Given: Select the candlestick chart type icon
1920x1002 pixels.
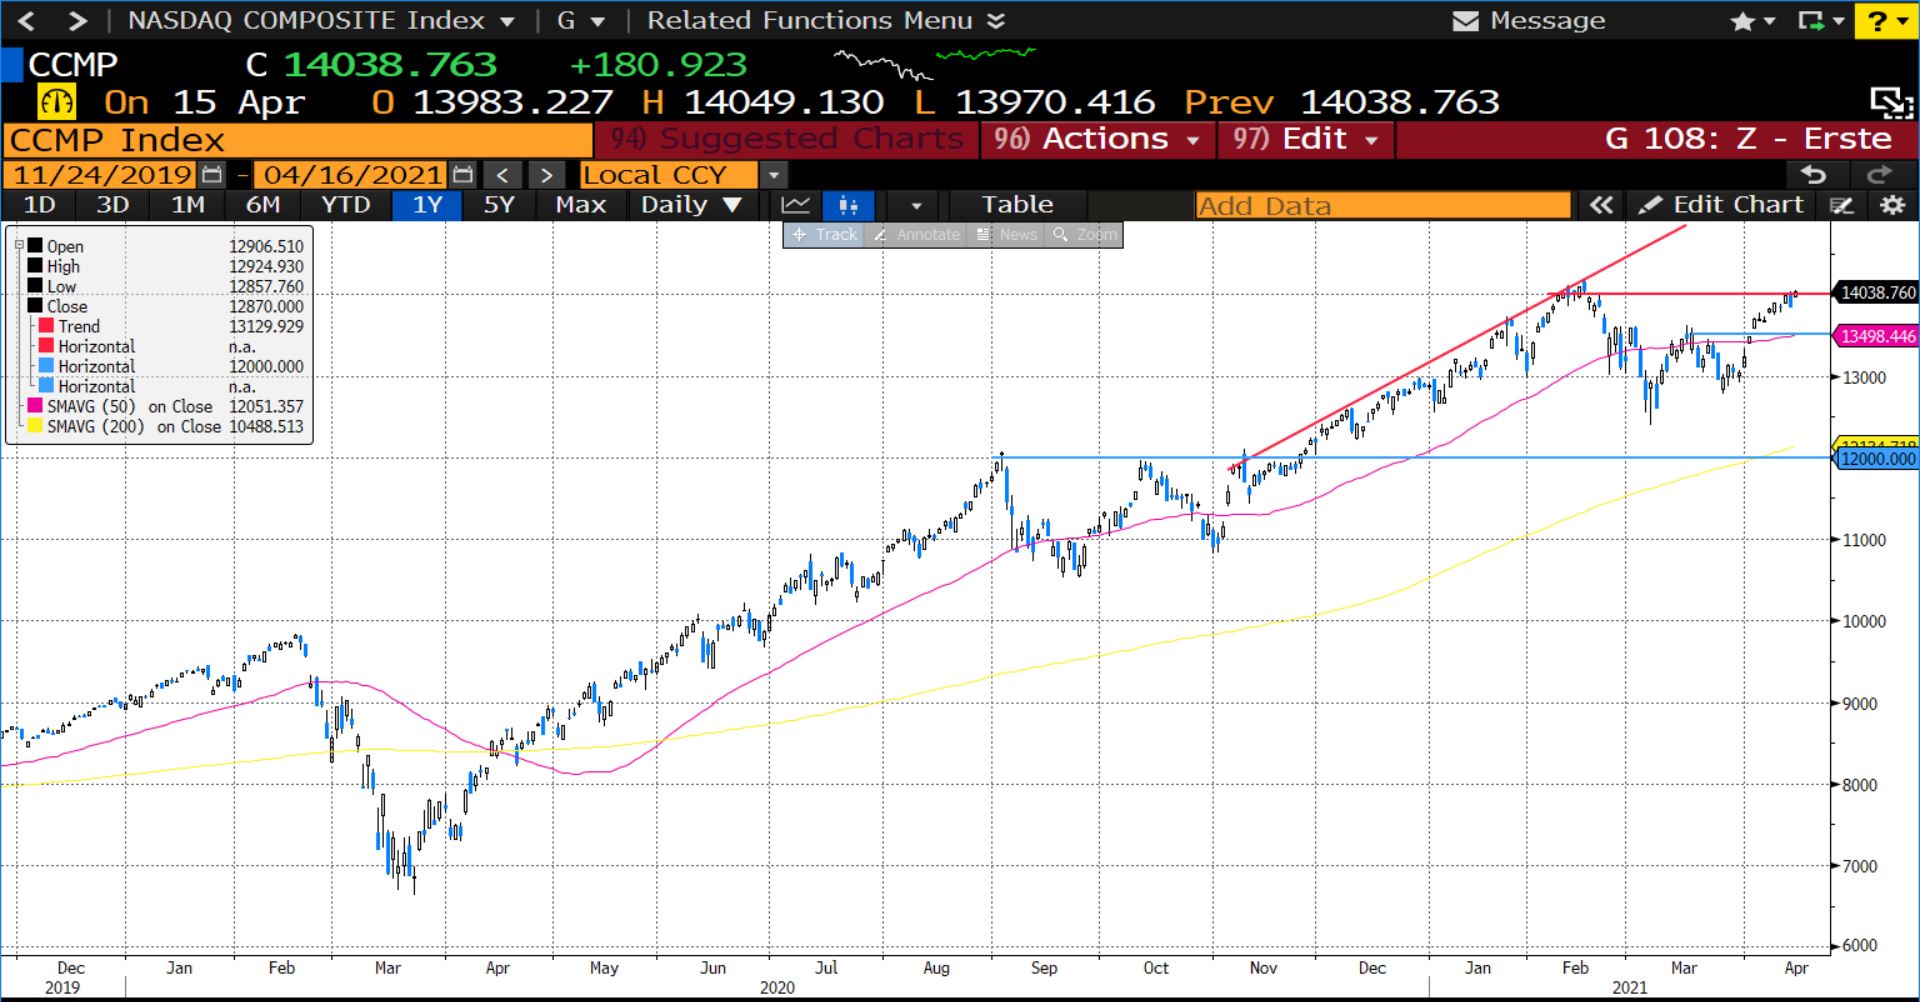Looking at the screenshot, I should tap(848, 205).
